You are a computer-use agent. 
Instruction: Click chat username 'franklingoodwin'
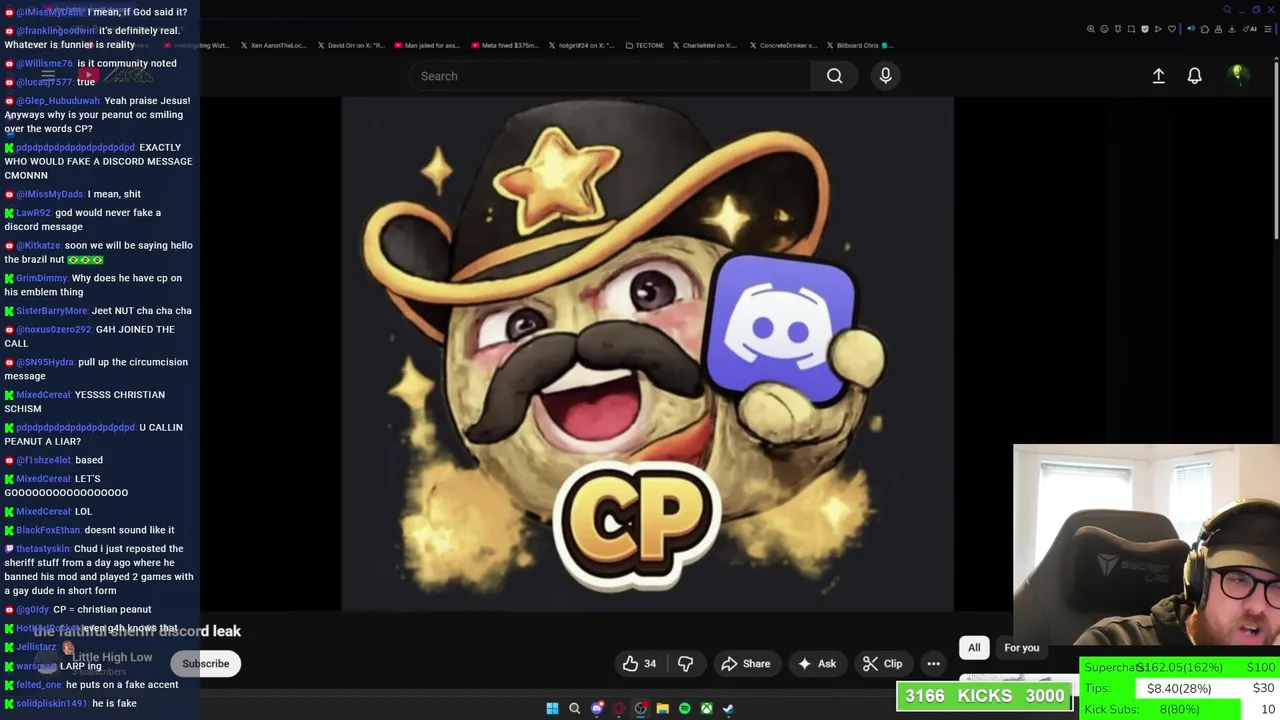tap(55, 30)
